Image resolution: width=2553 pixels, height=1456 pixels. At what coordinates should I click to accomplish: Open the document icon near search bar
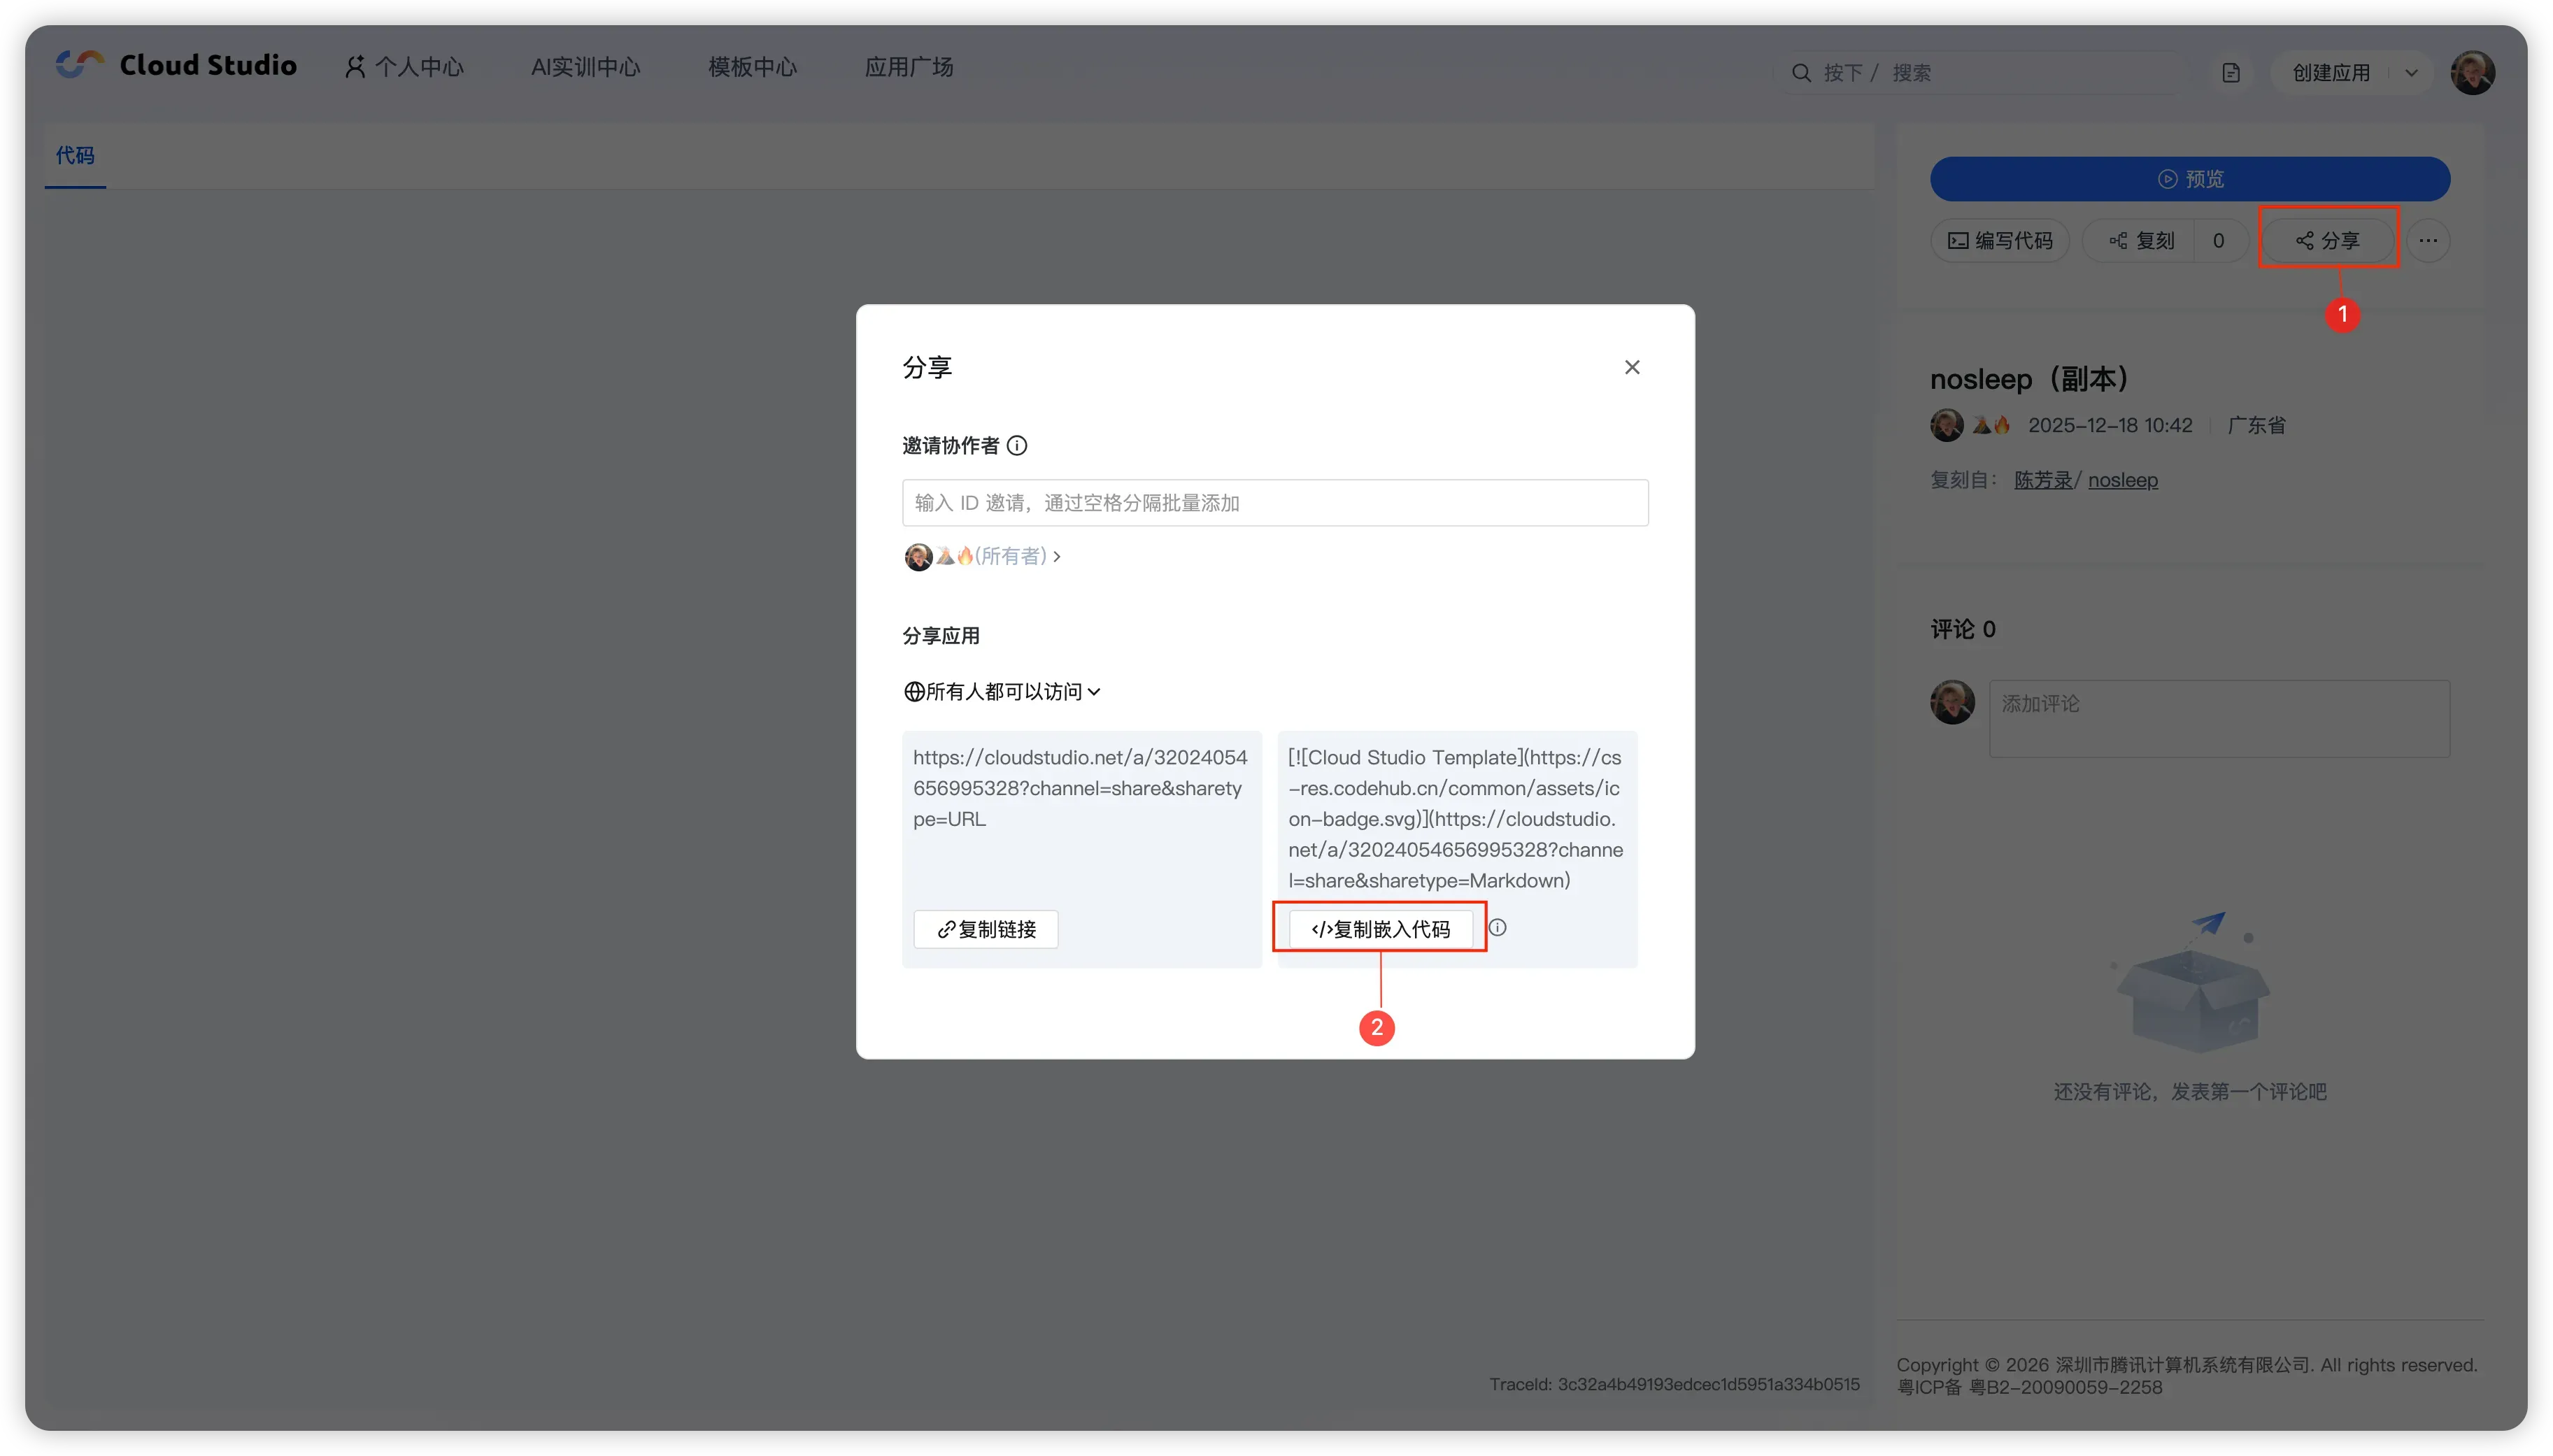[2231, 73]
